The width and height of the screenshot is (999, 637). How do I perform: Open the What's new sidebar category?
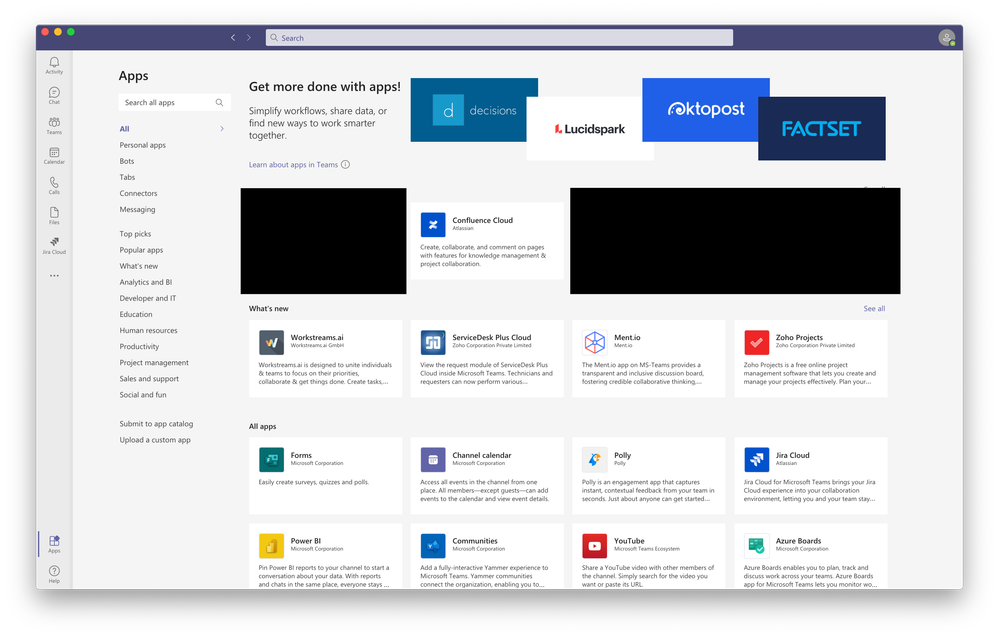pos(139,266)
